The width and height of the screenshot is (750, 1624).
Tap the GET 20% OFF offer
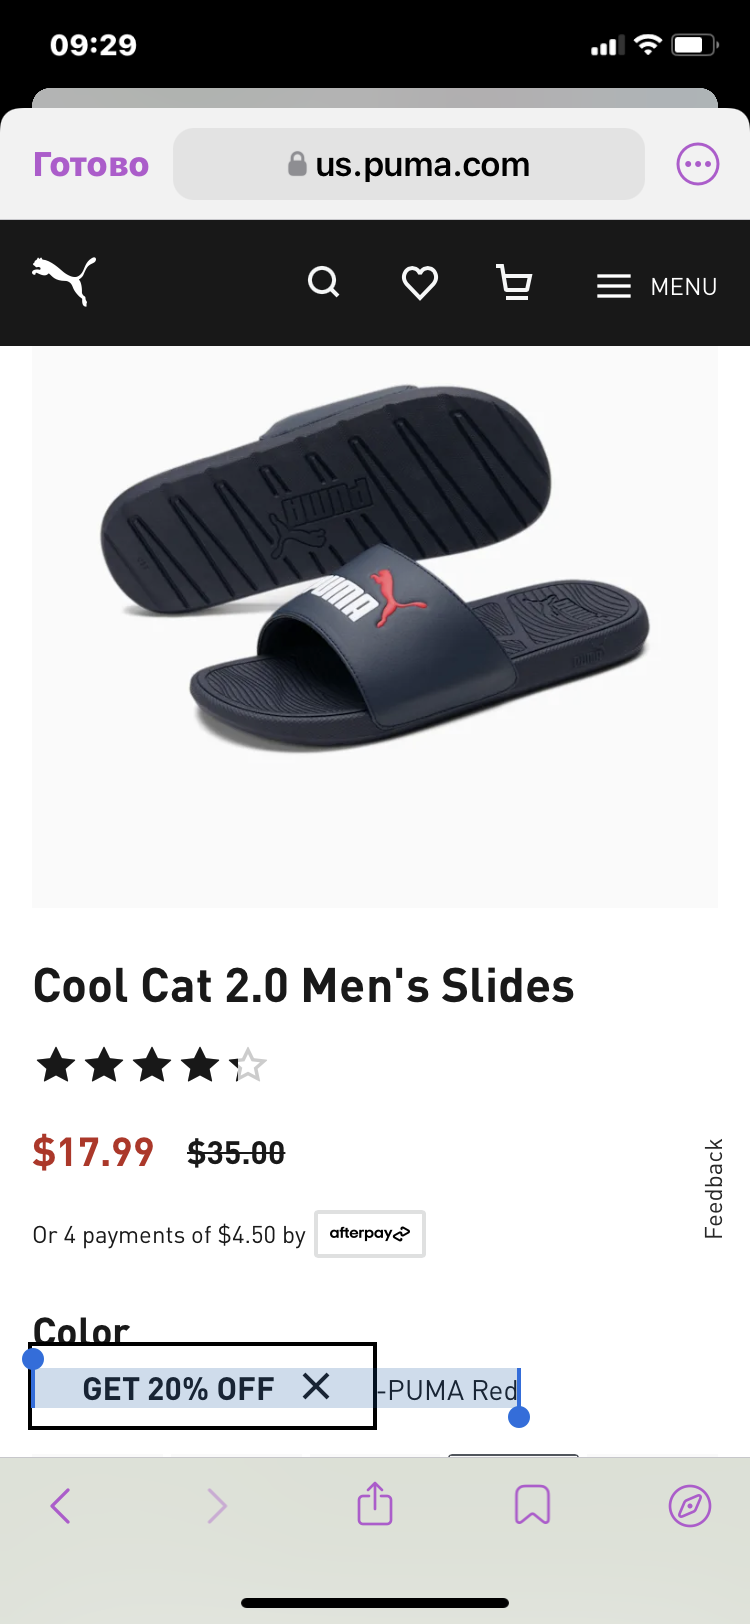(x=178, y=1388)
